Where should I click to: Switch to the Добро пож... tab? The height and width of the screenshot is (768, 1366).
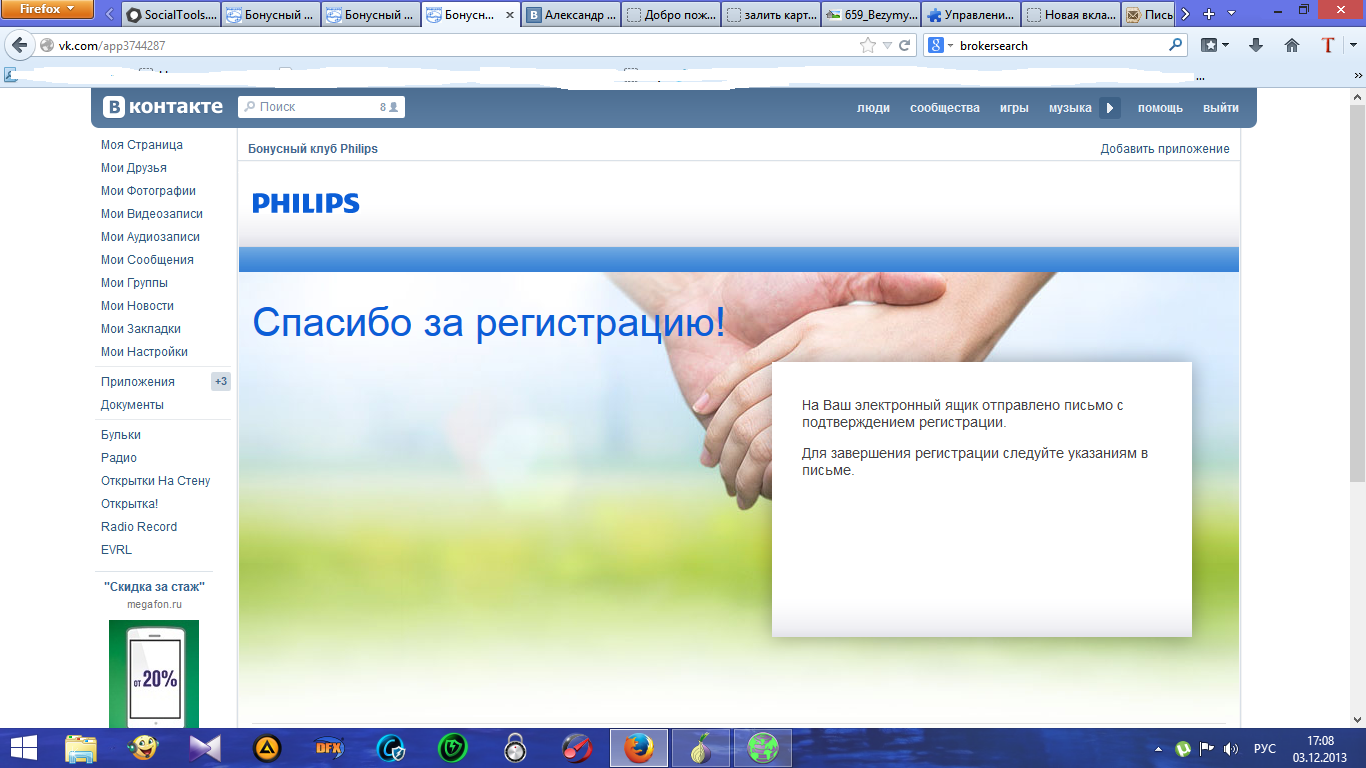pyautogui.click(x=670, y=15)
